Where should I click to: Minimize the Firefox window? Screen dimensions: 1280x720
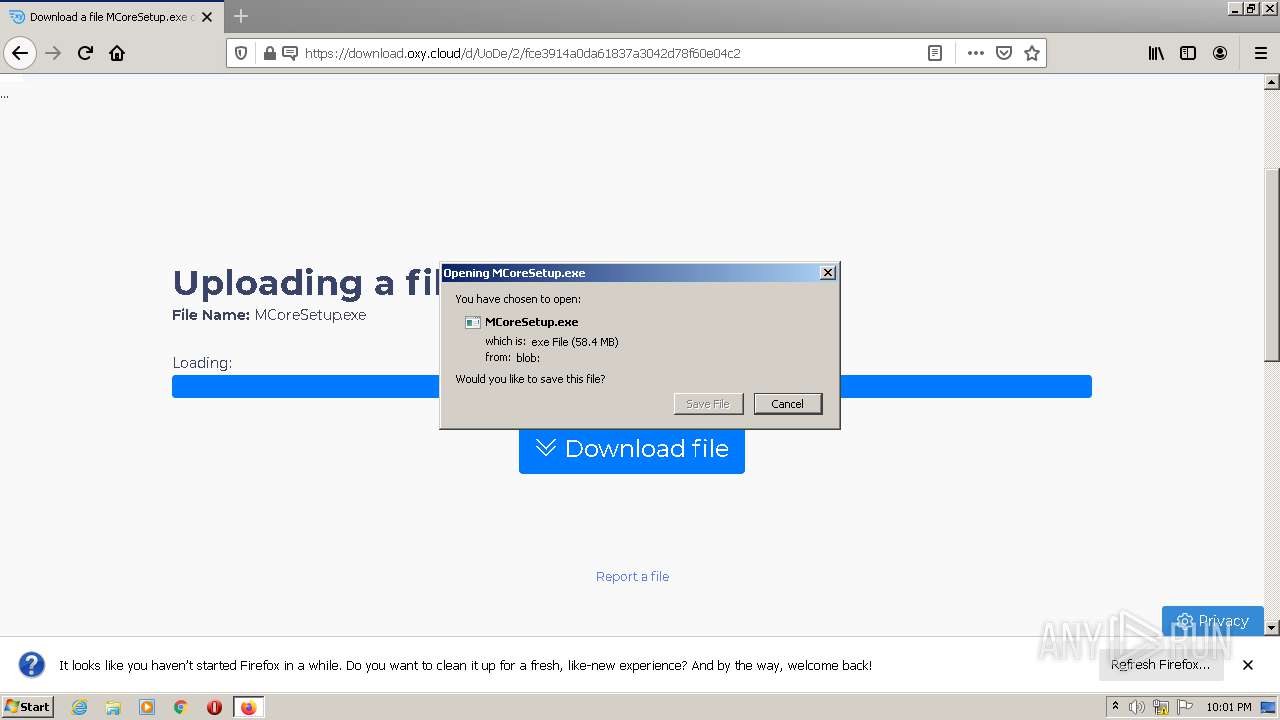[1236, 8]
